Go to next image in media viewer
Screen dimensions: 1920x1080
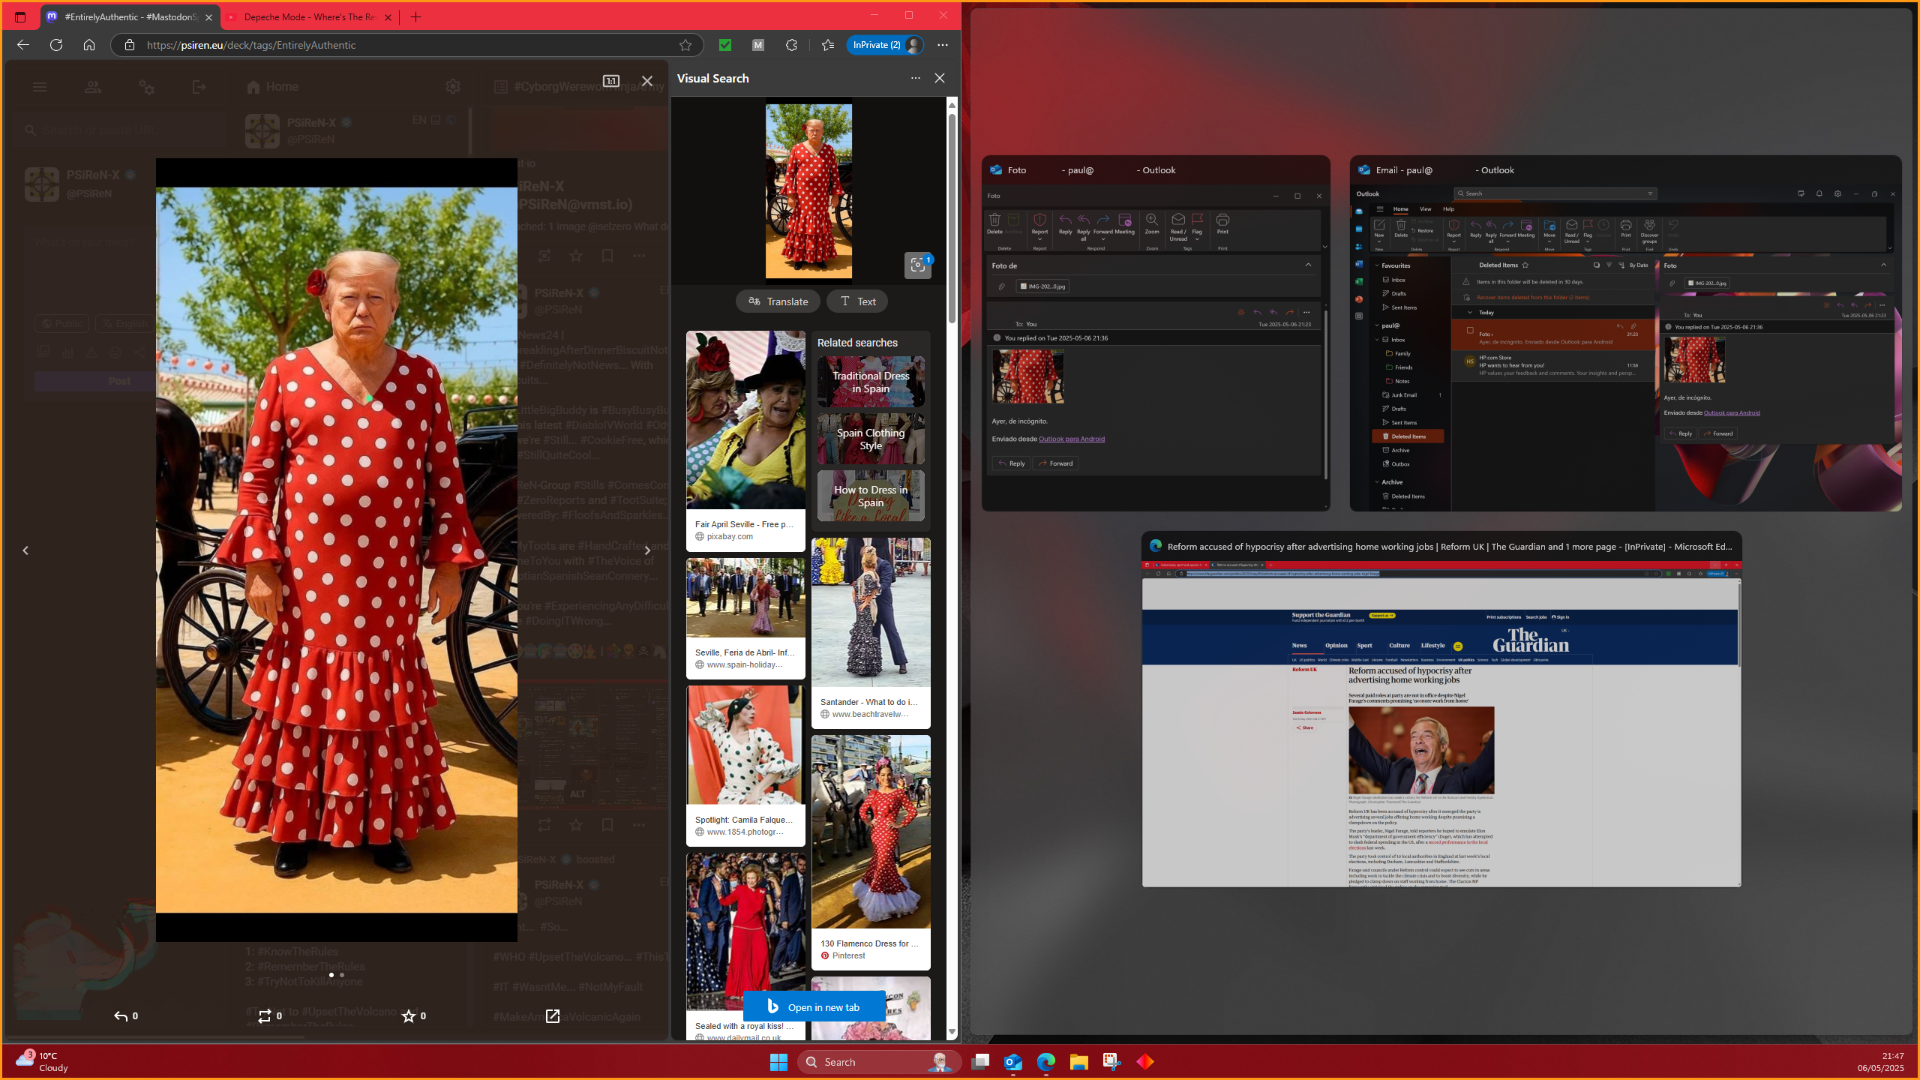coord(648,551)
